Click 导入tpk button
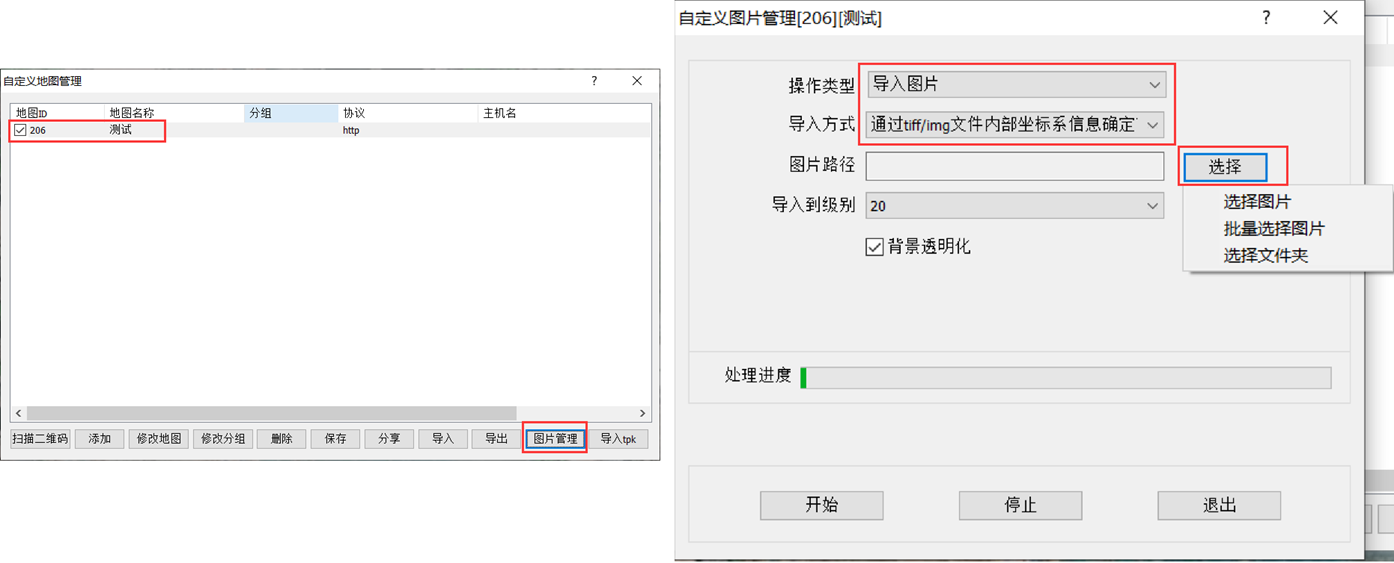The width and height of the screenshot is (1394, 563). coord(618,439)
